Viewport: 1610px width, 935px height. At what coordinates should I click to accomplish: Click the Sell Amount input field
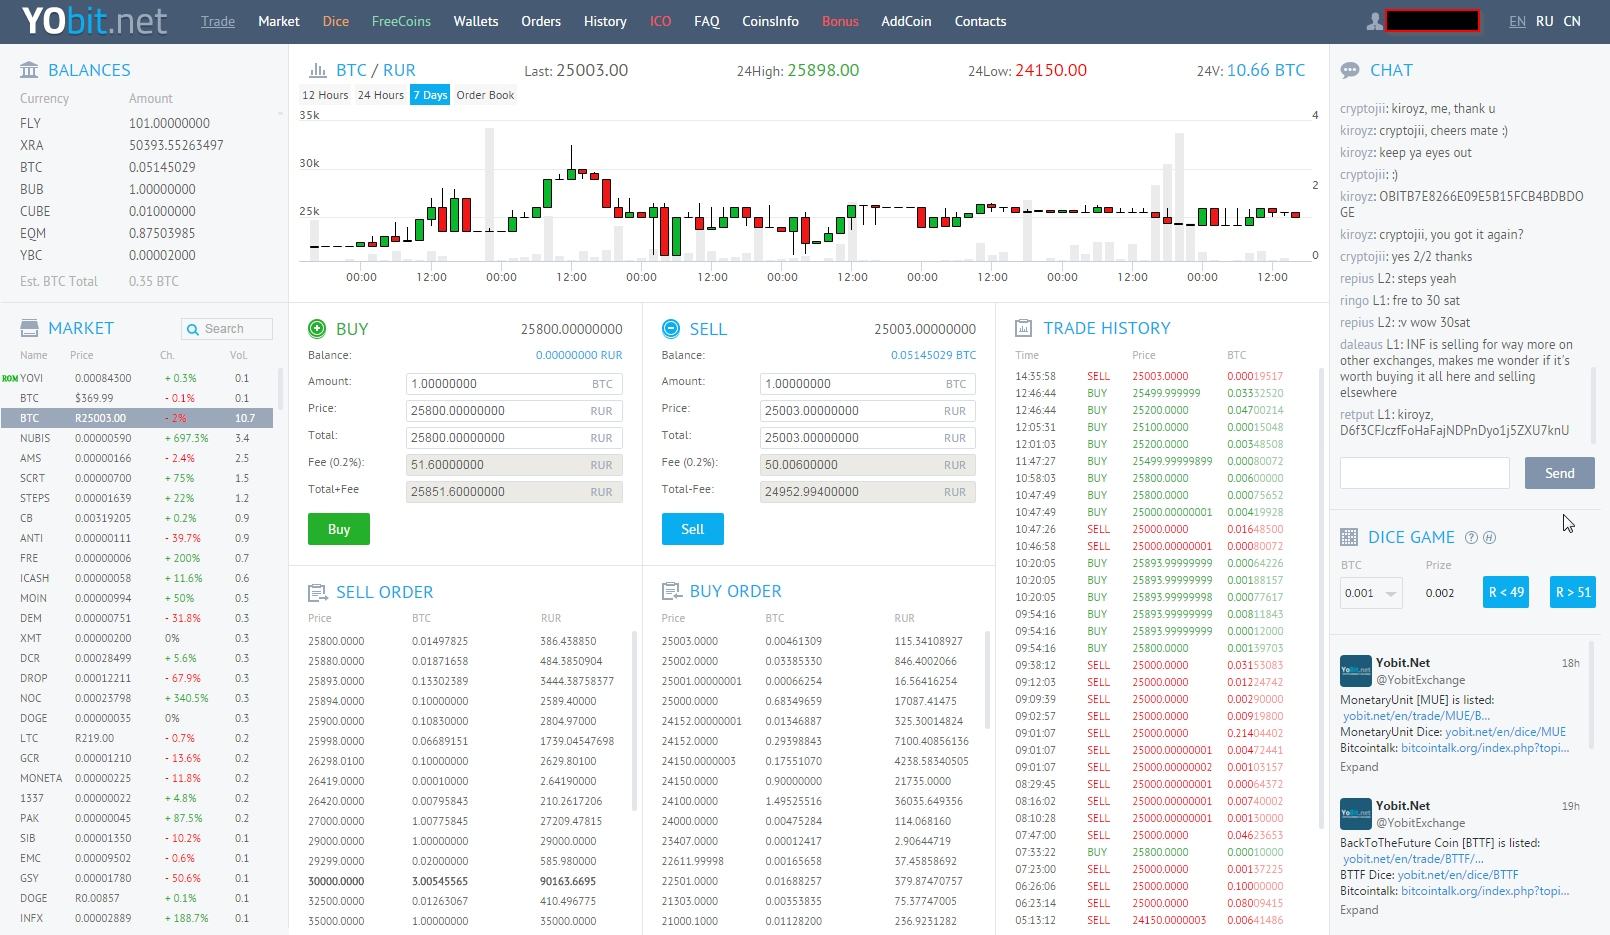click(868, 384)
